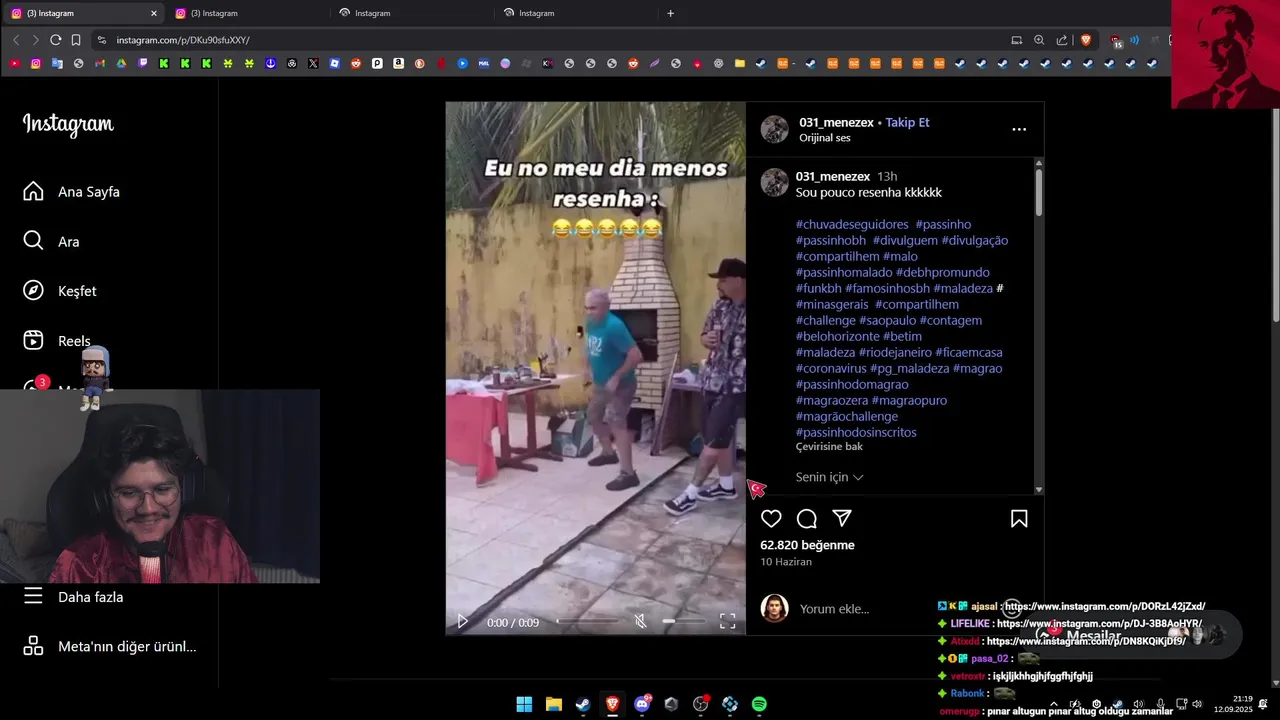Open the yellow folder in bookmarks bar
The image size is (1280, 720).
(740, 63)
